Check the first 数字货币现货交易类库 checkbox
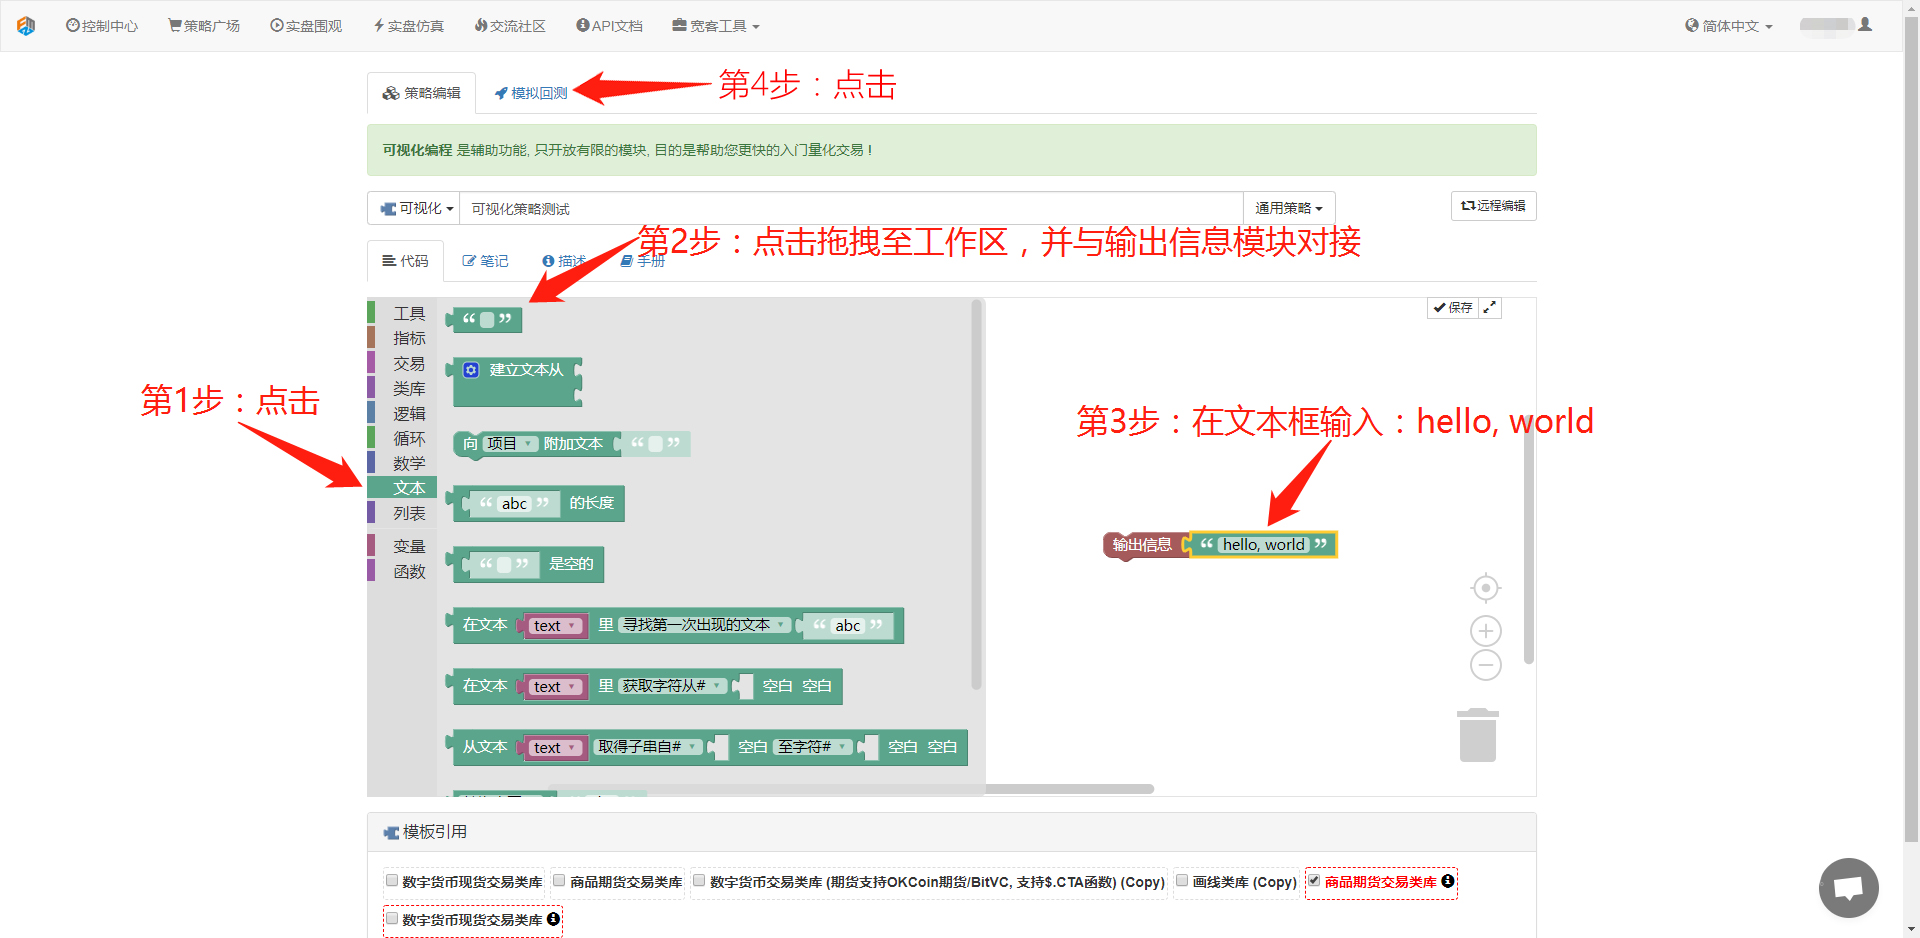The width and height of the screenshot is (1920, 938). pyautogui.click(x=392, y=881)
